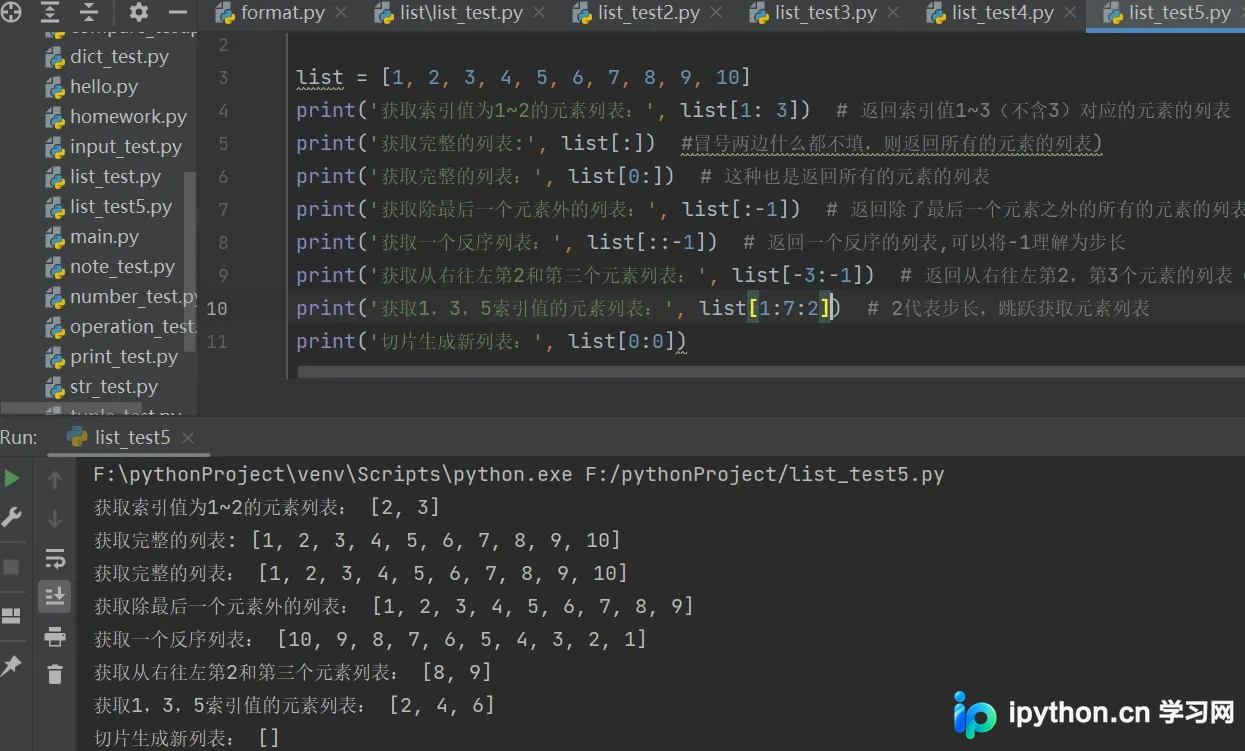Click the stop process square icon
This screenshot has width=1245, height=751.
(x=12, y=566)
